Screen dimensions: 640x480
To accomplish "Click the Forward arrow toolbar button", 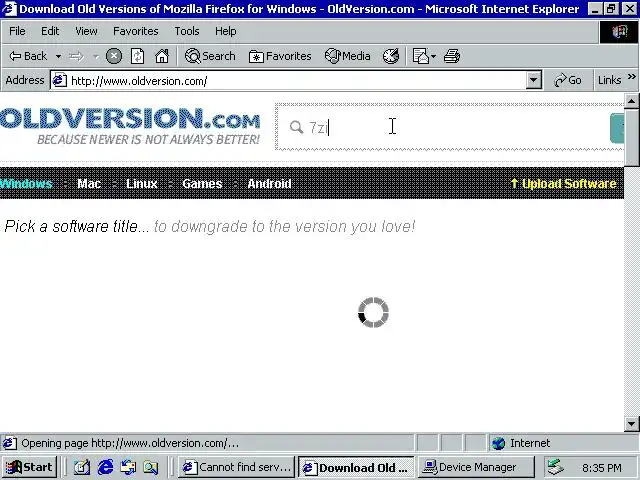I will pos(77,56).
